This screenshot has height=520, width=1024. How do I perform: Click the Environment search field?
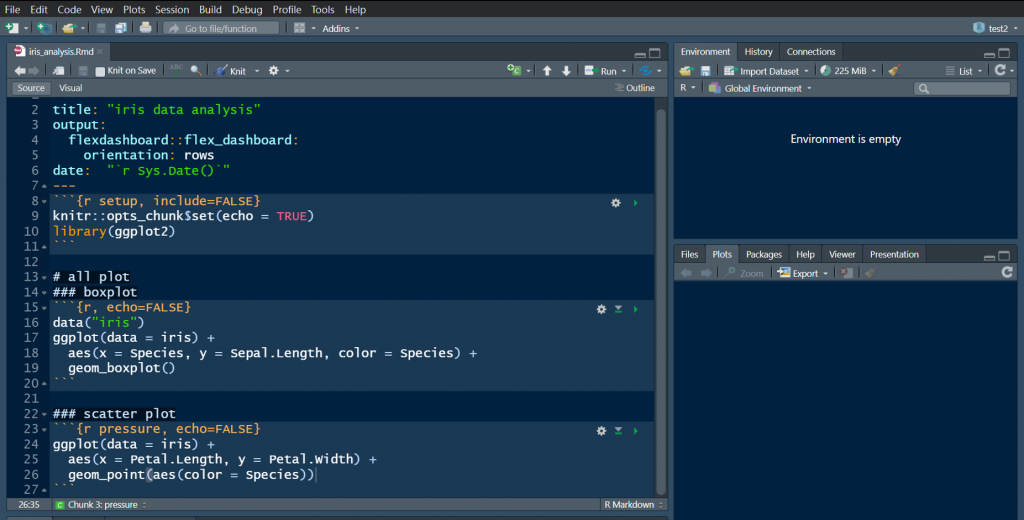962,88
